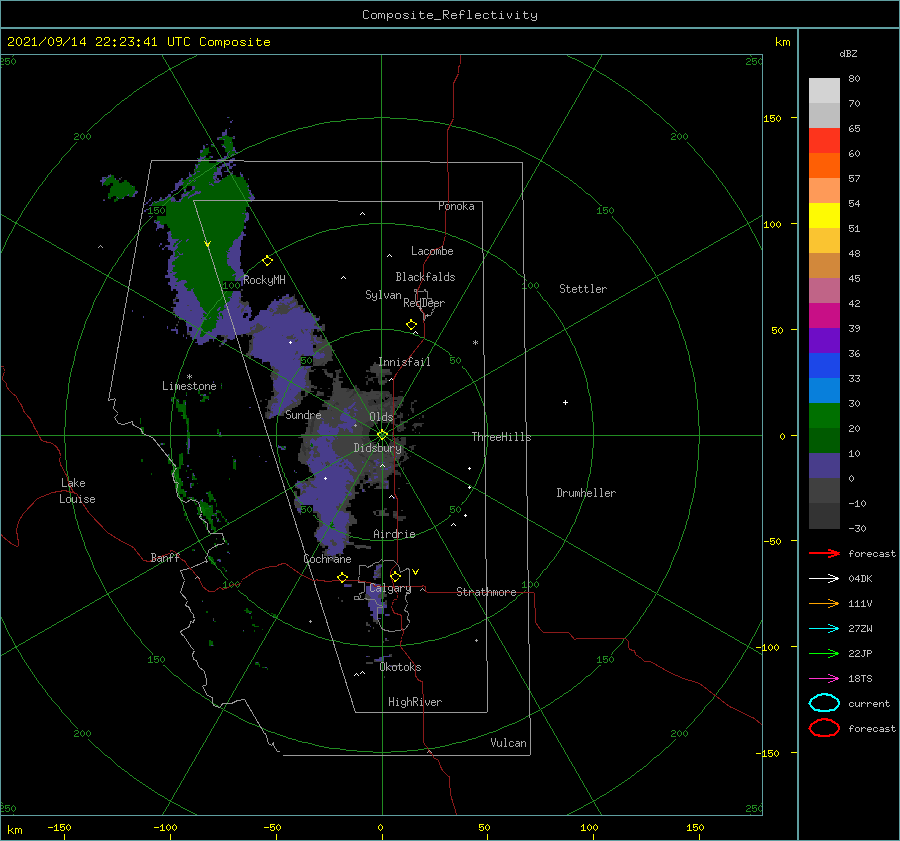900x841 pixels.
Task: Click the Composite_Reflectivity title text
Action: pyautogui.click(x=450, y=15)
